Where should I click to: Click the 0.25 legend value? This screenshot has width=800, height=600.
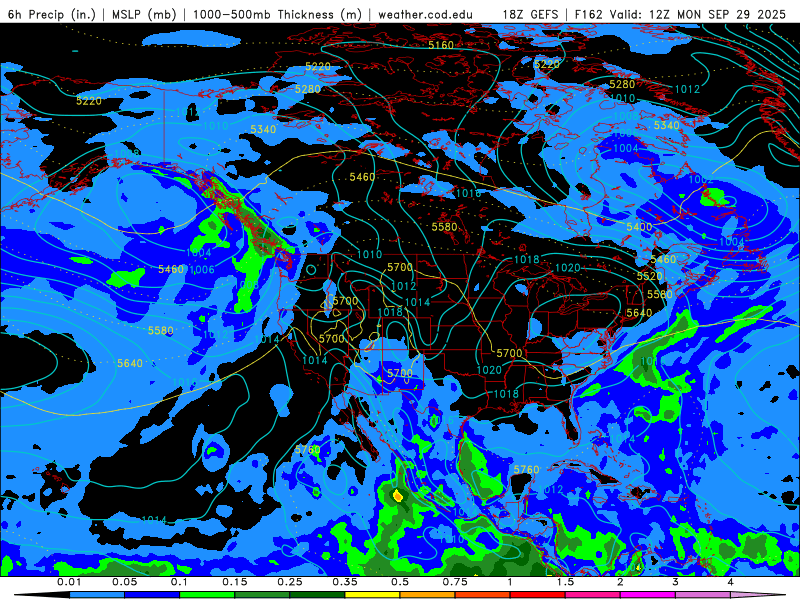(290, 582)
